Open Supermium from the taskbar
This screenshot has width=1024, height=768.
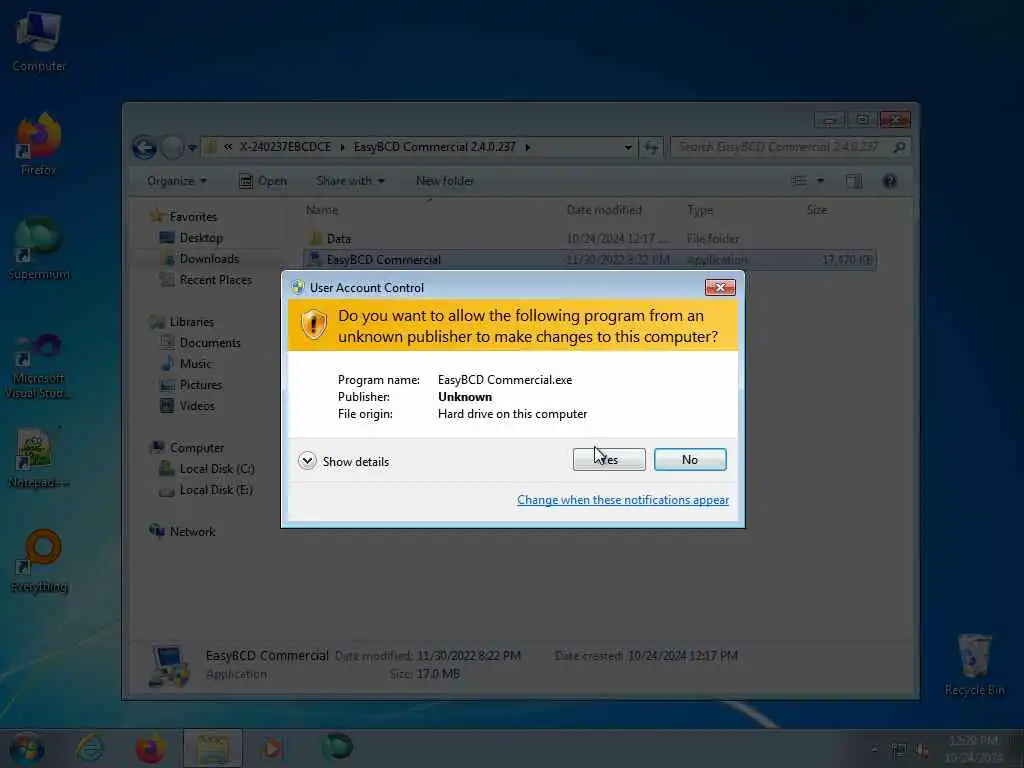(x=337, y=748)
